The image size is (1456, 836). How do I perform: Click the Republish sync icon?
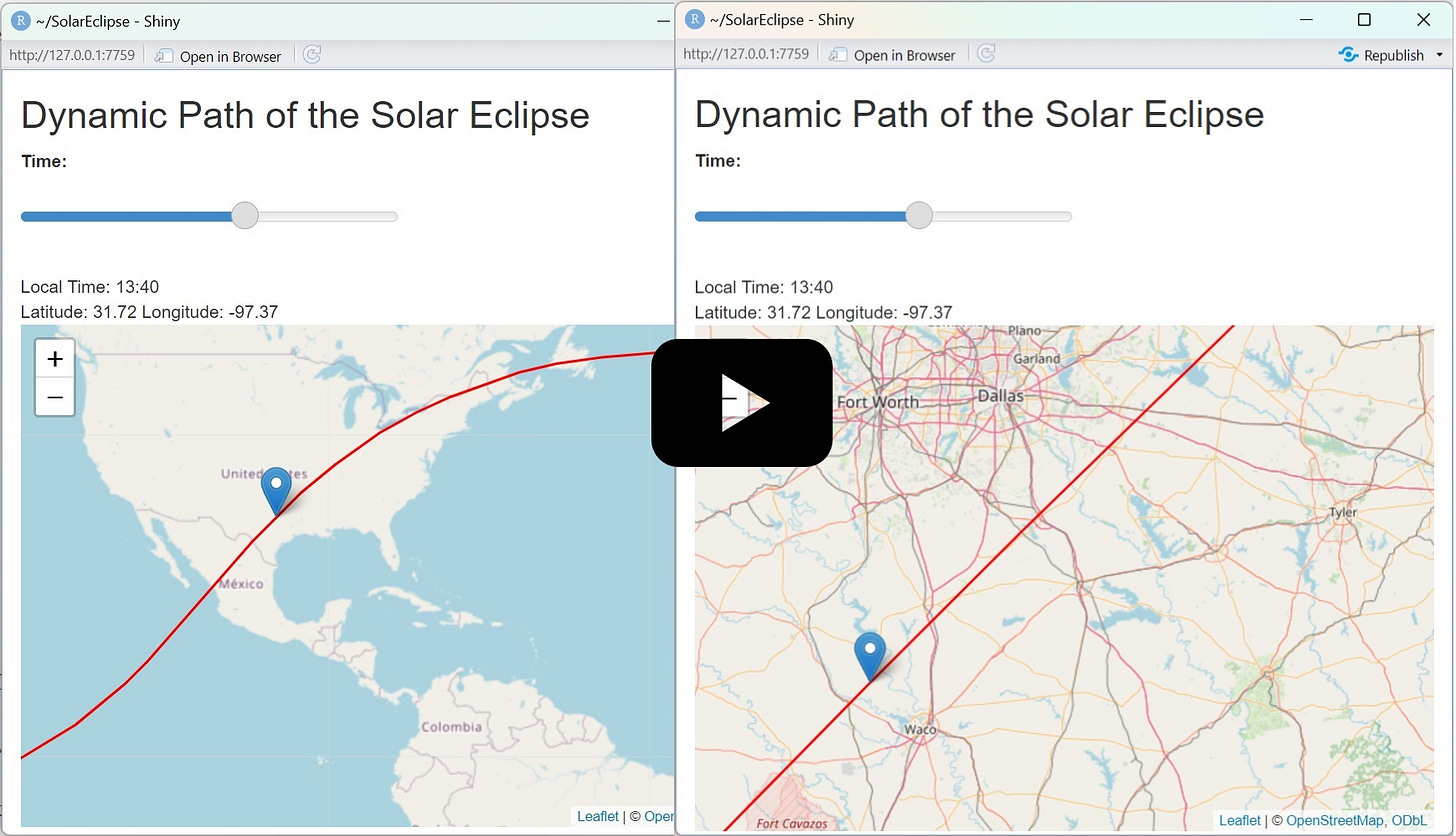pyautogui.click(x=1348, y=55)
